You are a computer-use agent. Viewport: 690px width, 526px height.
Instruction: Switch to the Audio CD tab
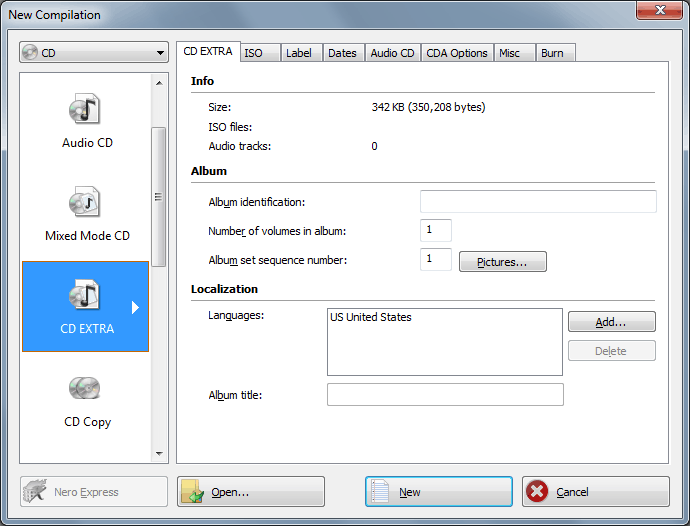click(x=392, y=53)
